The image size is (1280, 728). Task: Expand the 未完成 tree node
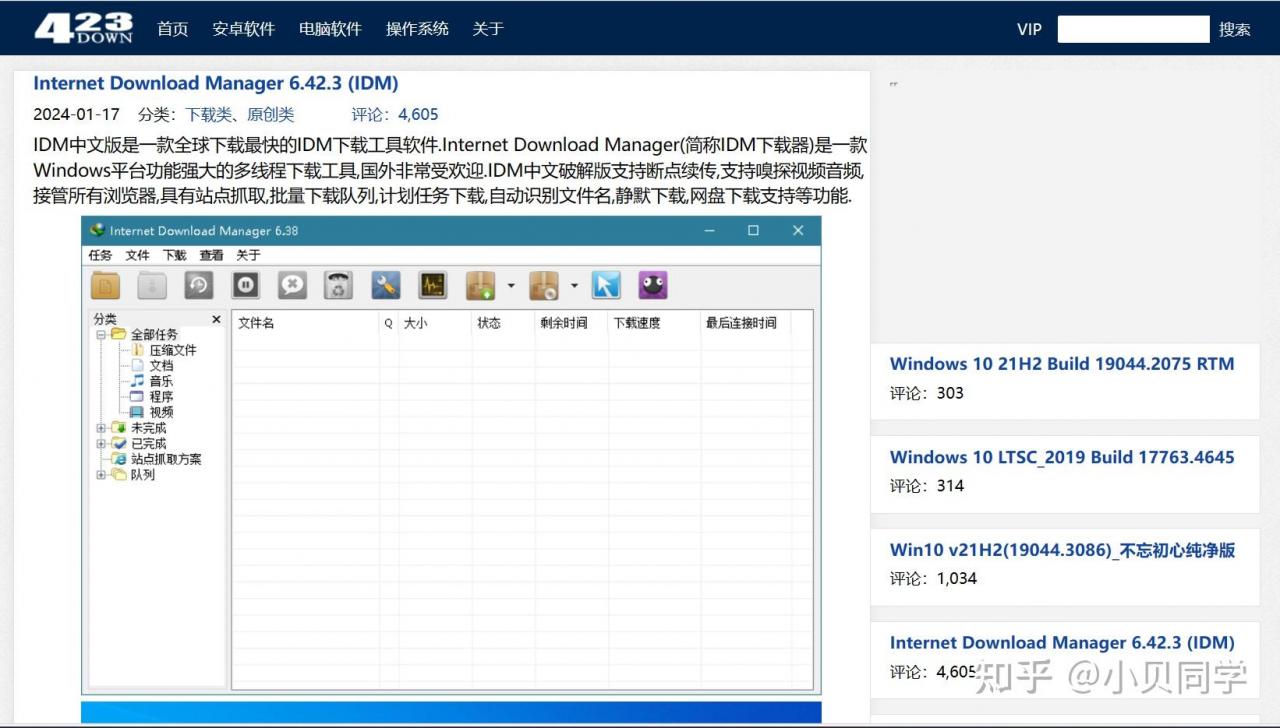tap(101, 428)
